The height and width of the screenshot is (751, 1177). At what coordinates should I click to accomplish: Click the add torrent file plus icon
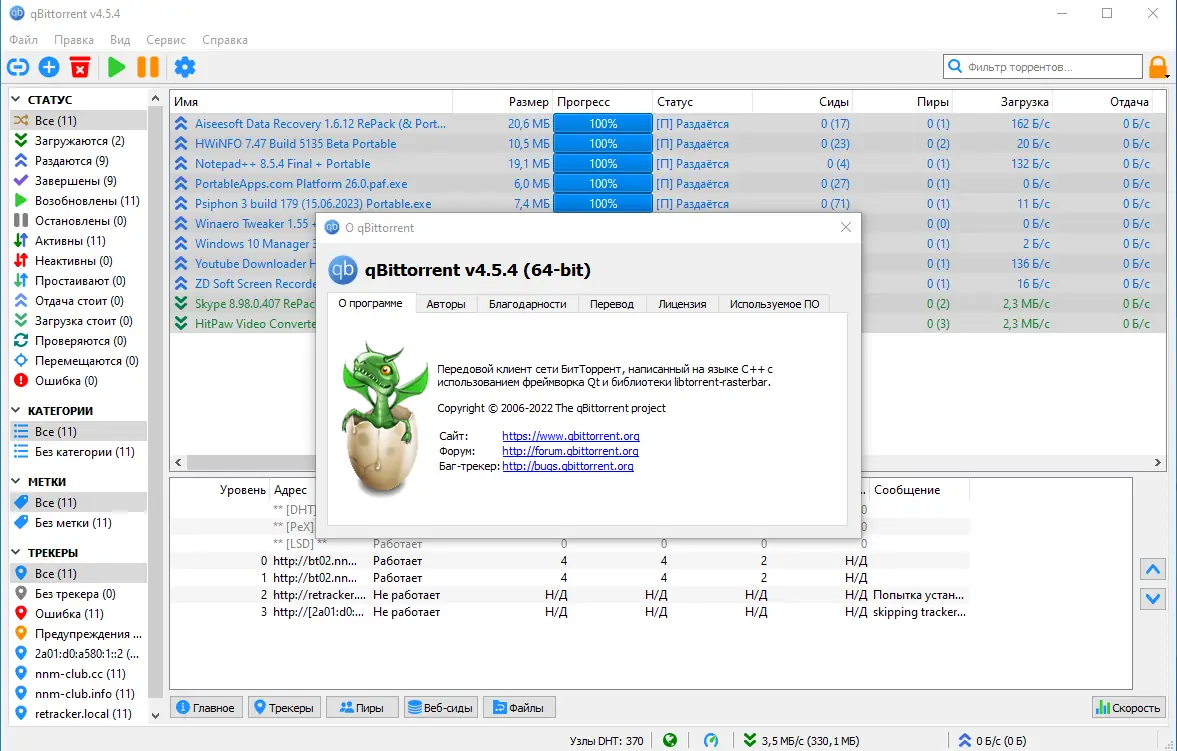pyautogui.click(x=49, y=67)
